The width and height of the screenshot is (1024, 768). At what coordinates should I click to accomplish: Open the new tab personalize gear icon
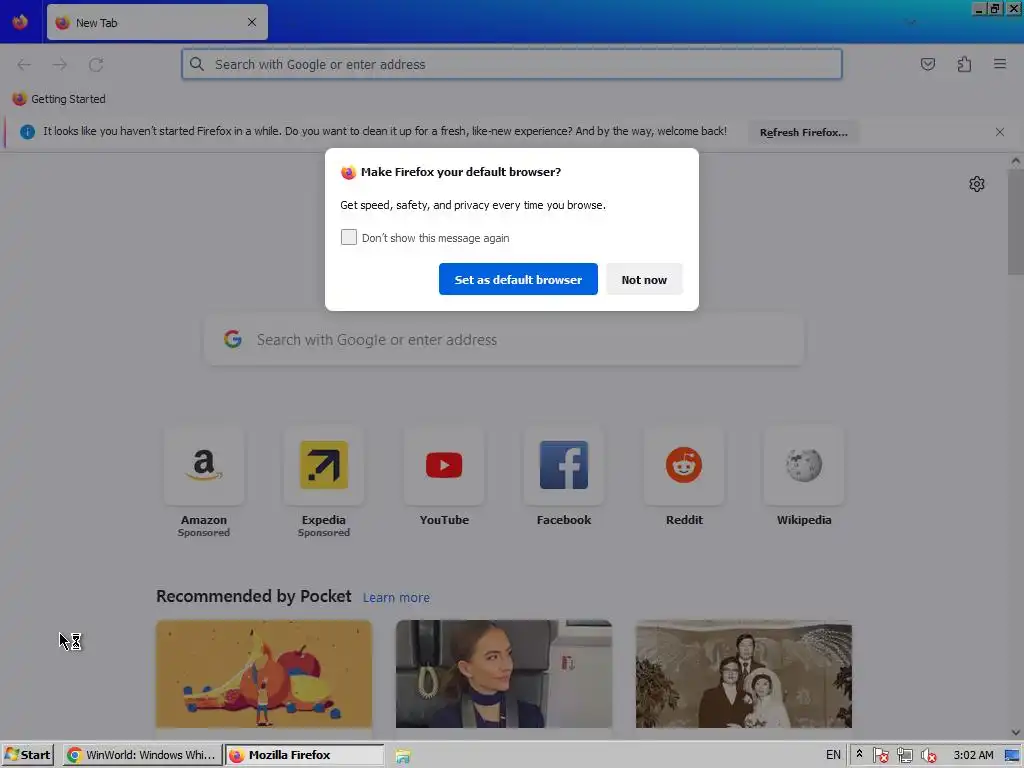977,184
